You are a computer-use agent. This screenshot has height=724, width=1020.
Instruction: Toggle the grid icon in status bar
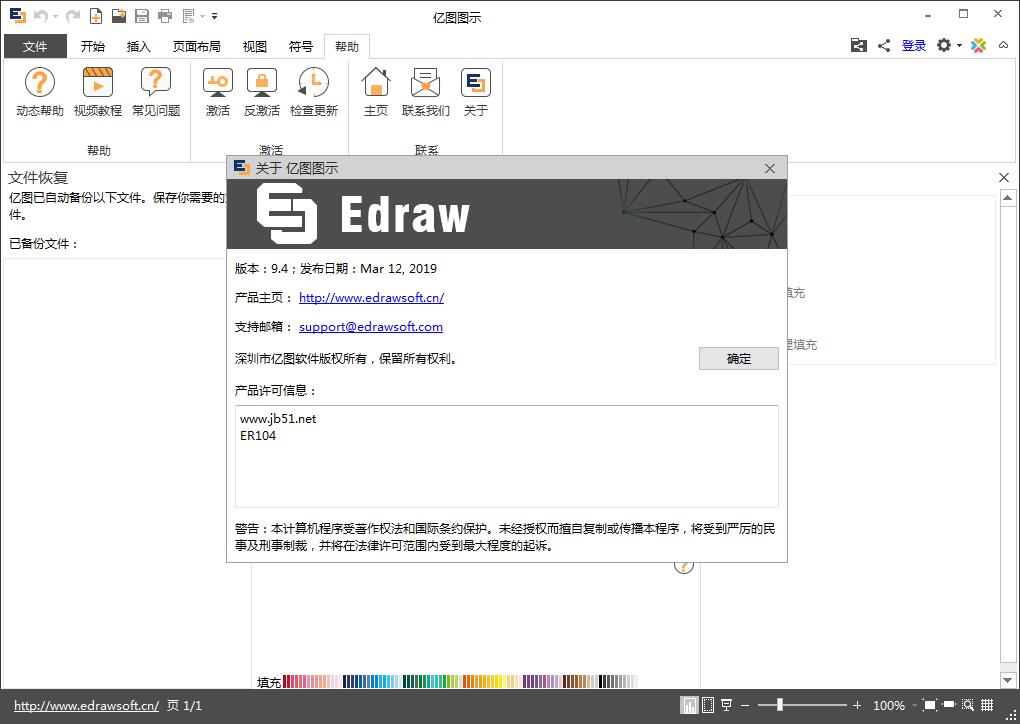click(x=987, y=705)
